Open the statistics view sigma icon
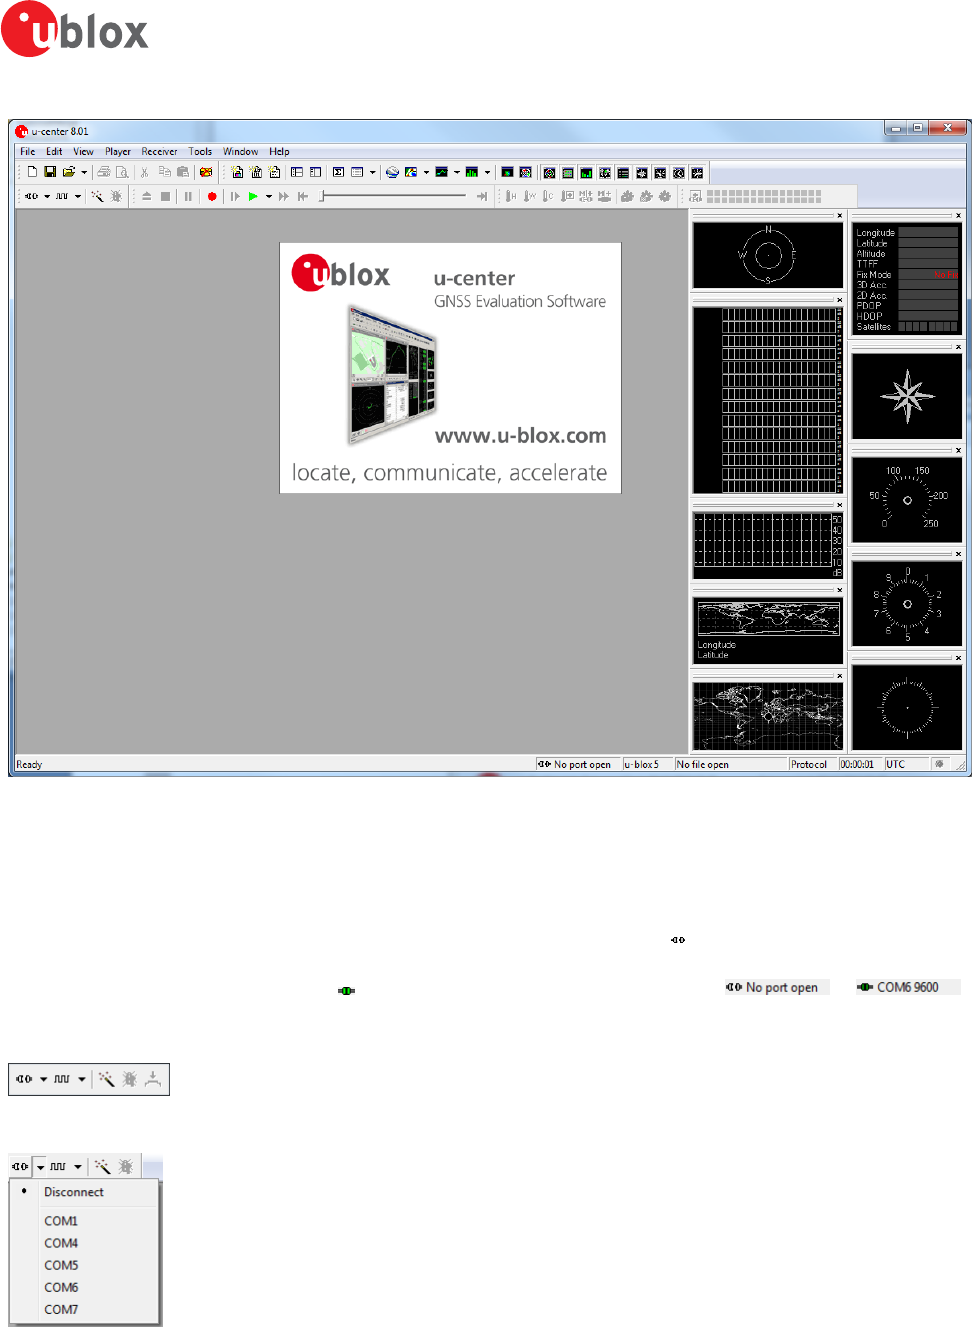 [x=338, y=172]
